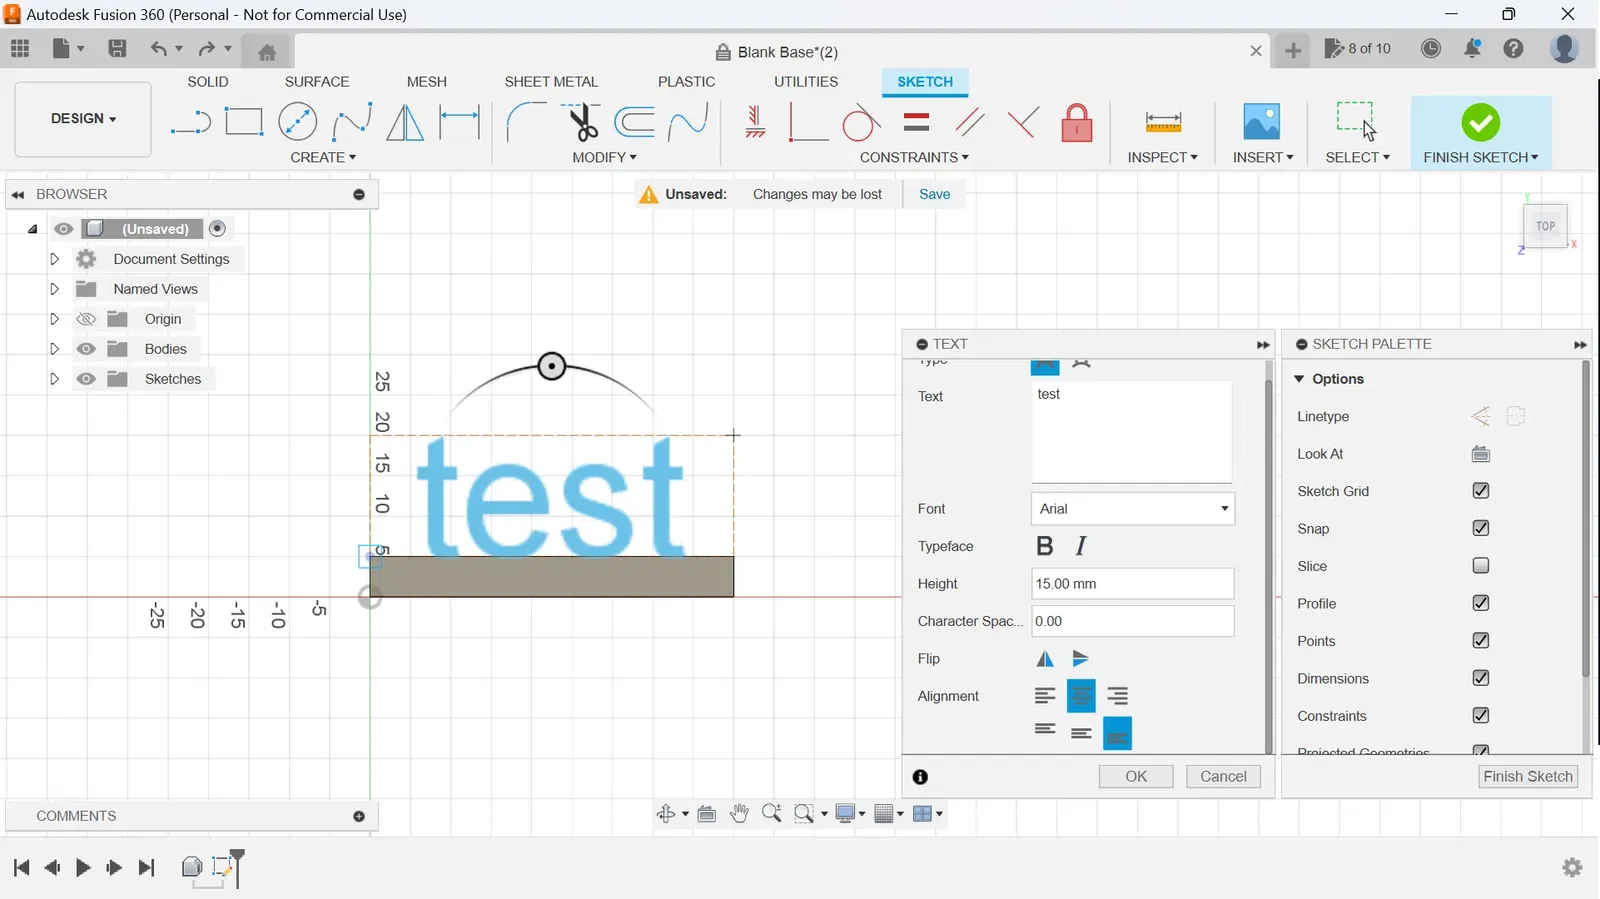Select the Offset tool
Viewport: 1600px width, 899px height.
635,122
